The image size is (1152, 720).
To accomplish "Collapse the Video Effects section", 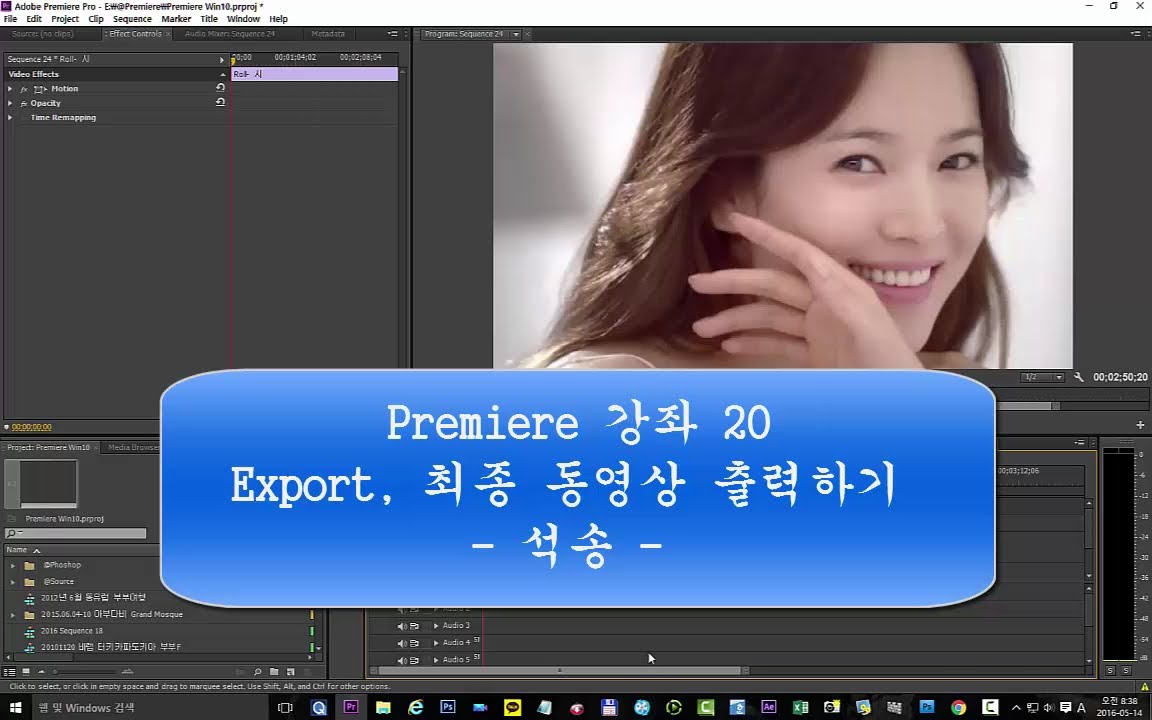I will click(x=223, y=74).
